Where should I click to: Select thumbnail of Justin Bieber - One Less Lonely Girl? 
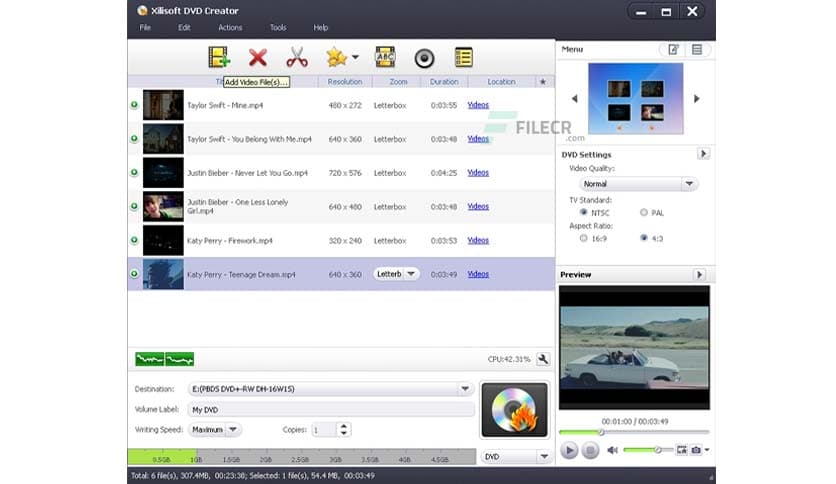[x=163, y=206]
